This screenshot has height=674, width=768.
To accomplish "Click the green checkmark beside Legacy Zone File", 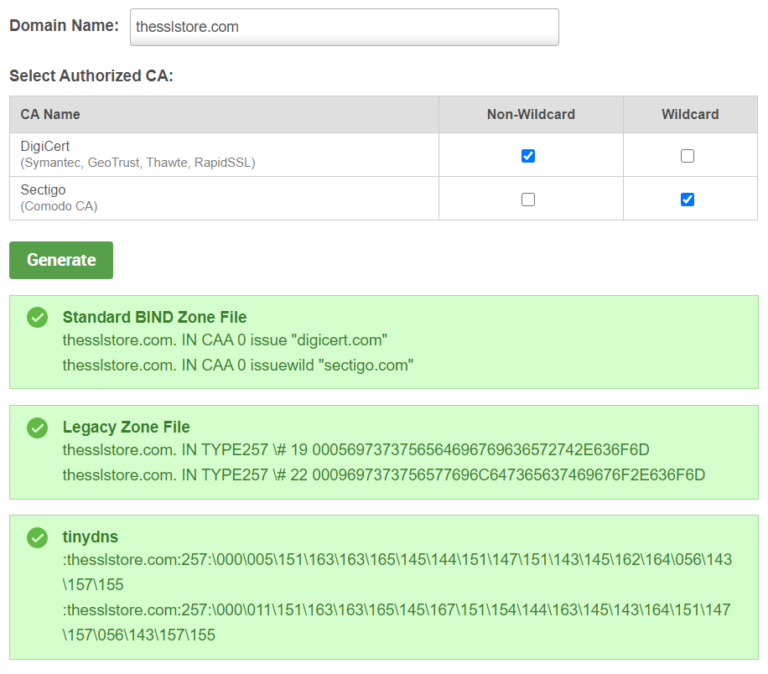I will (37, 428).
